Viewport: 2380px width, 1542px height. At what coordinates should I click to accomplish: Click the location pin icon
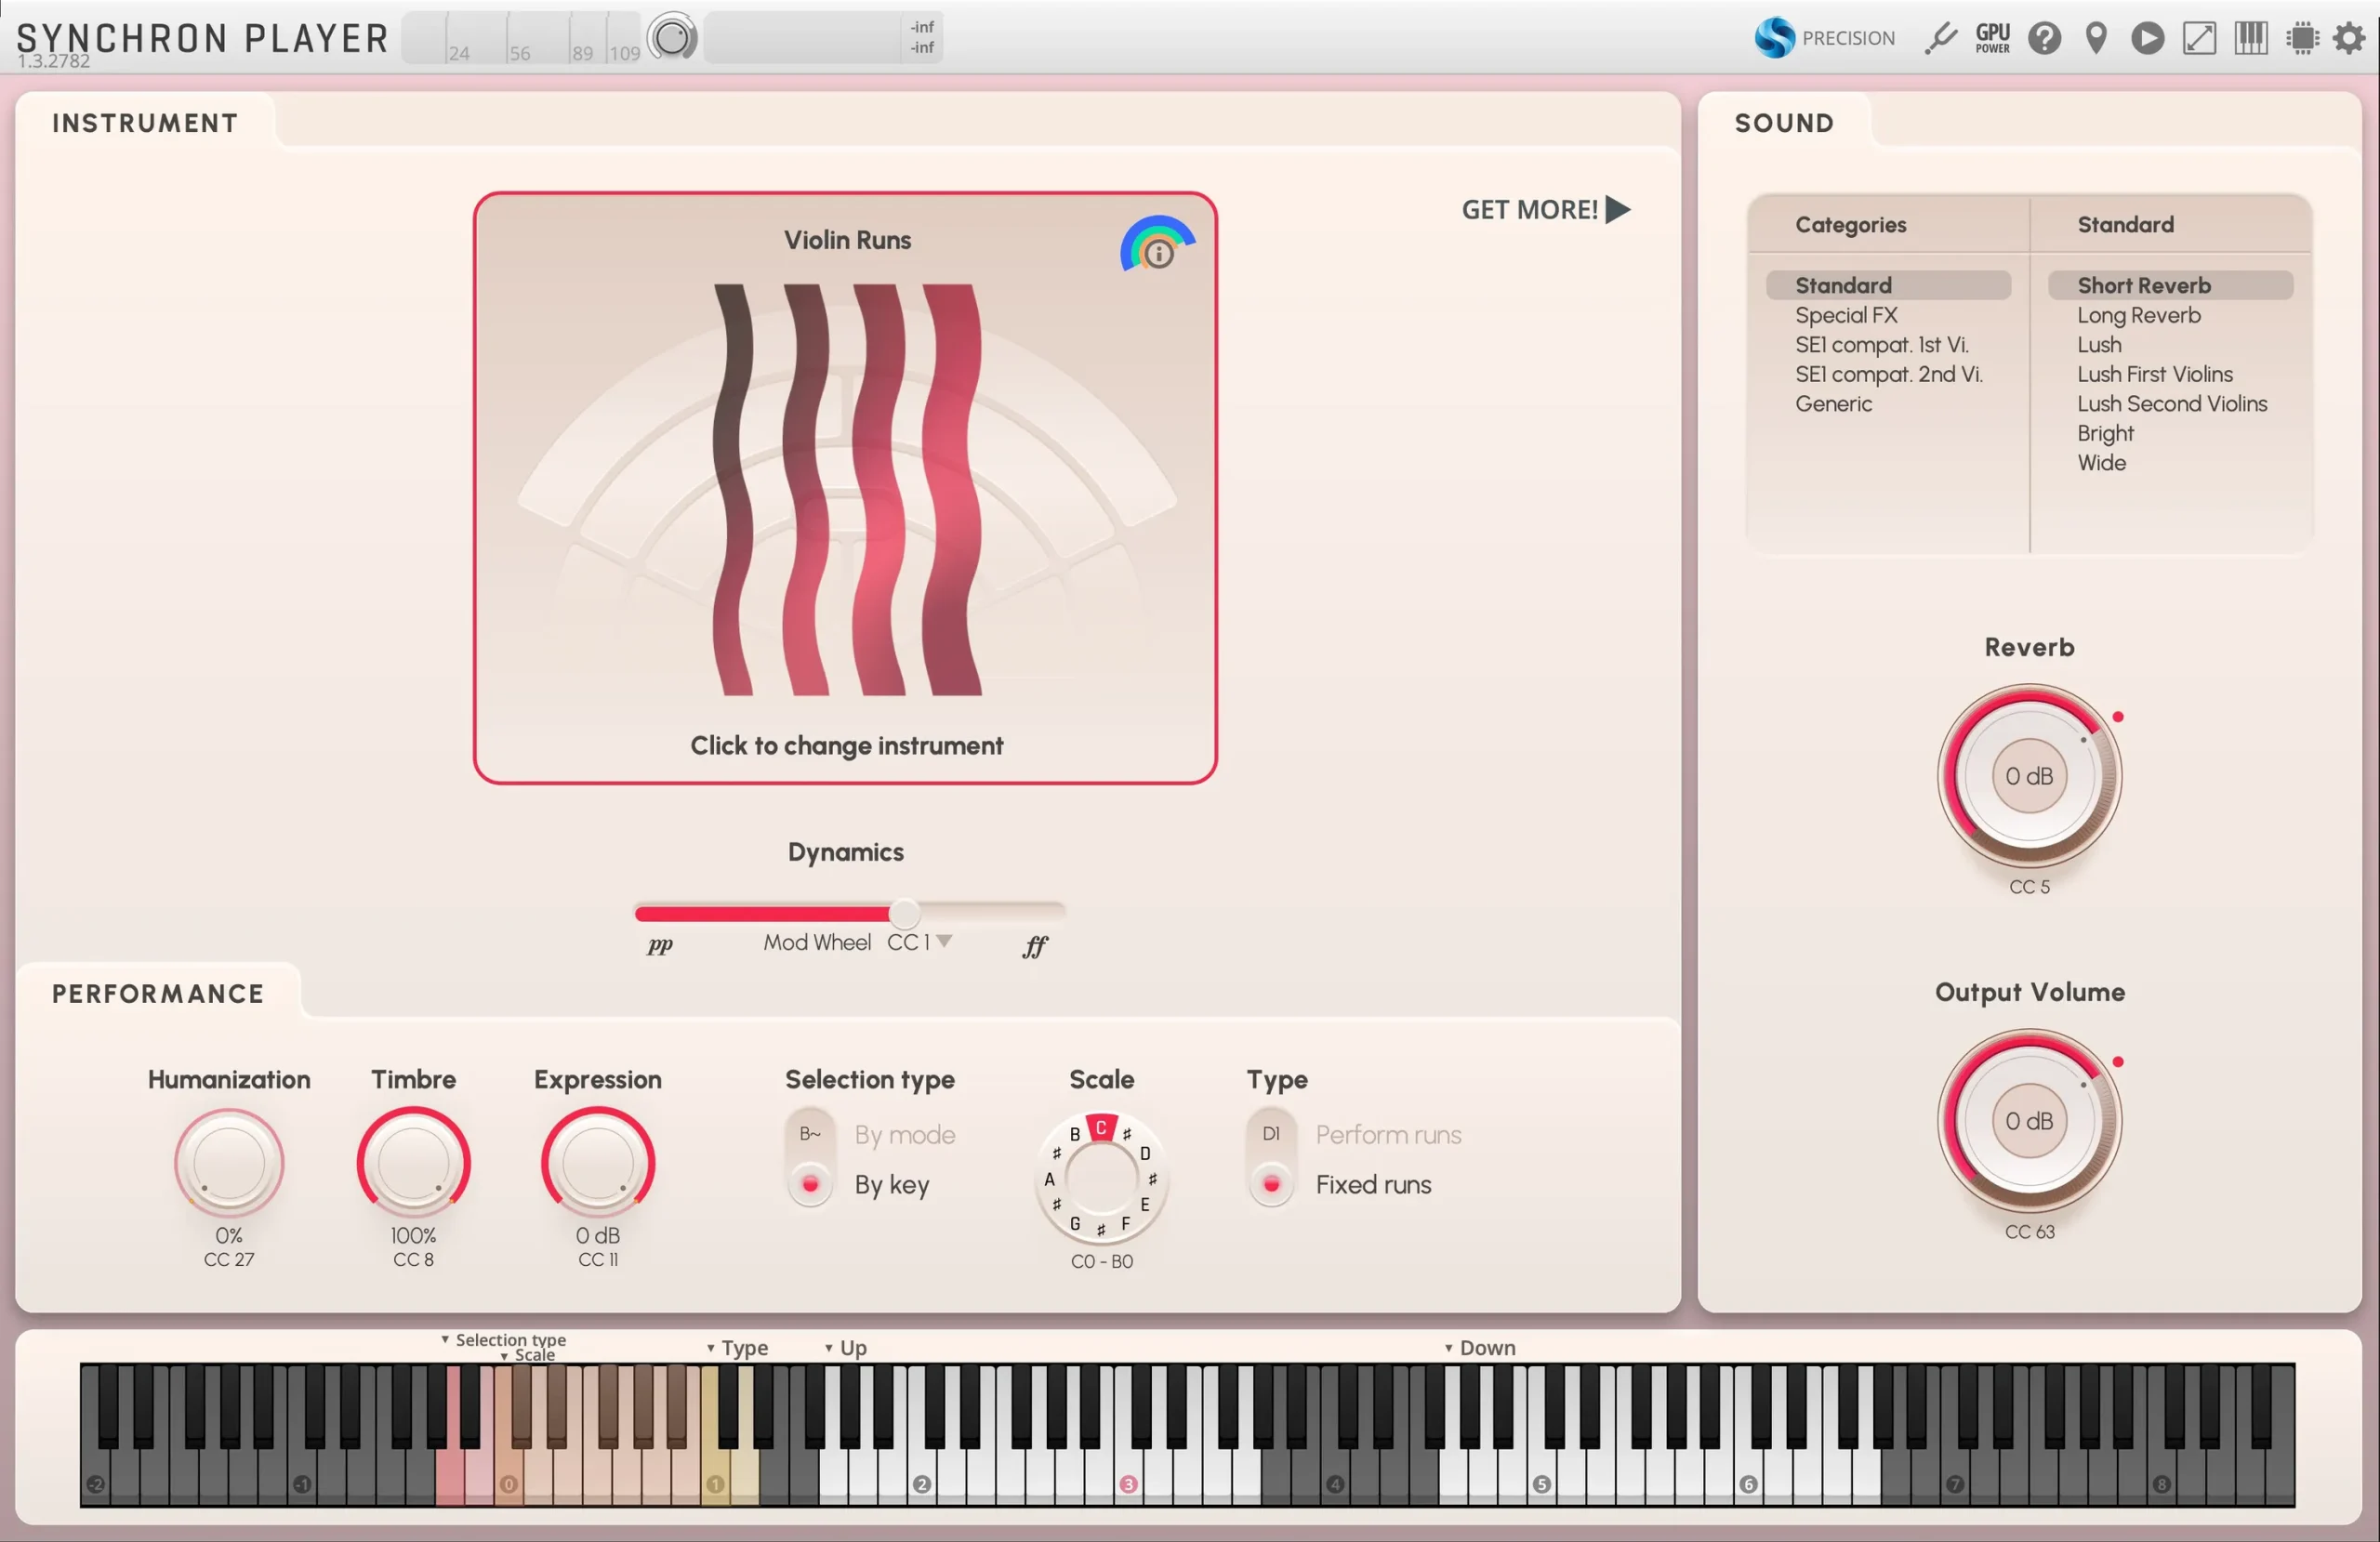[2096, 38]
